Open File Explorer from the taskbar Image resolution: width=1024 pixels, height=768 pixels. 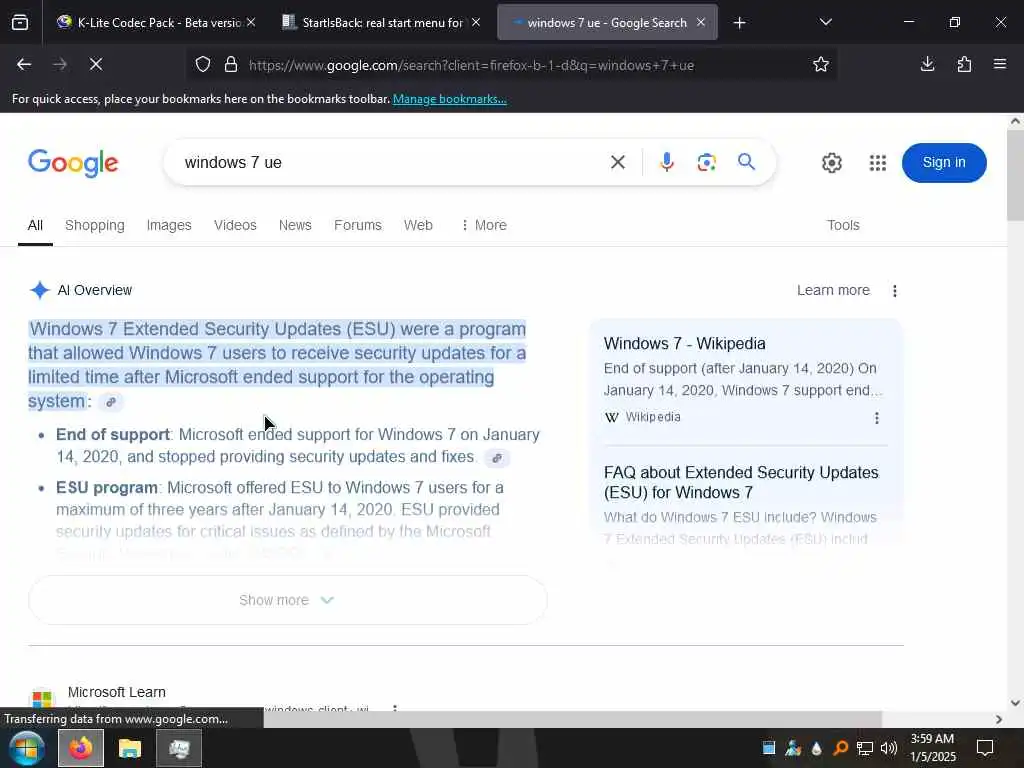click(130, 748)
